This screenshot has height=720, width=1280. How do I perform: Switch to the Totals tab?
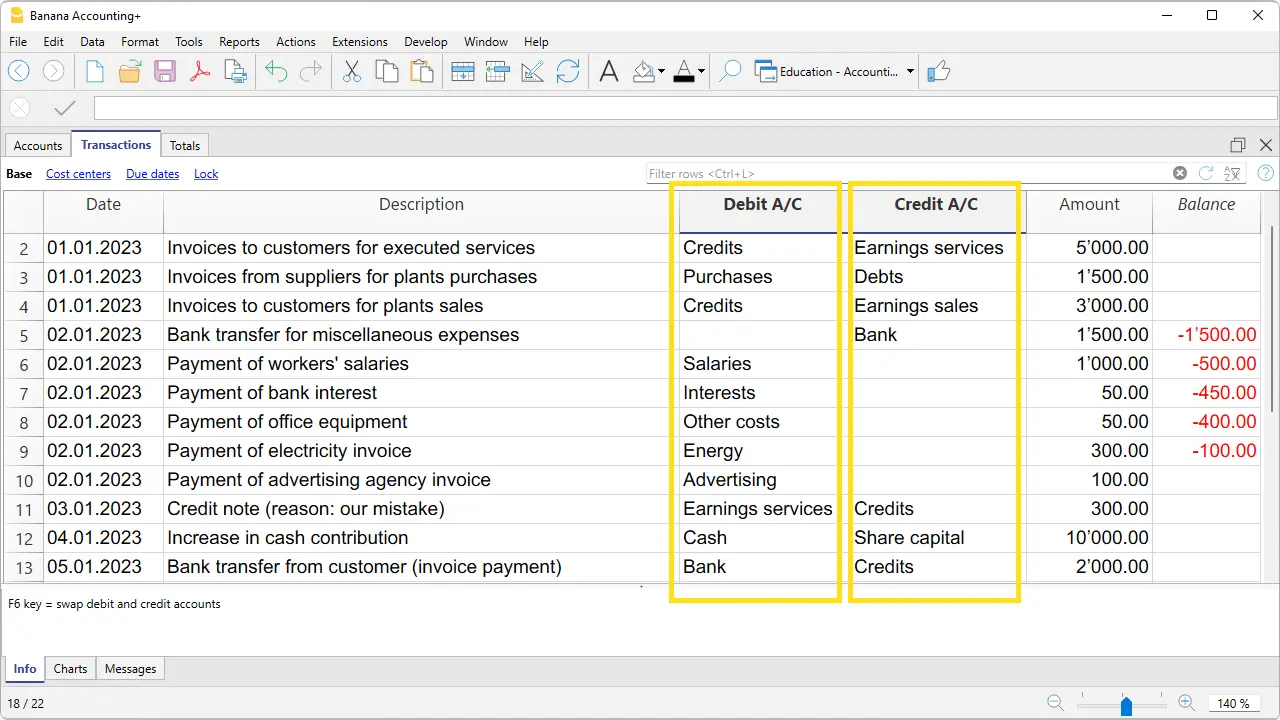pyautogui.click(x=184, y=146)
